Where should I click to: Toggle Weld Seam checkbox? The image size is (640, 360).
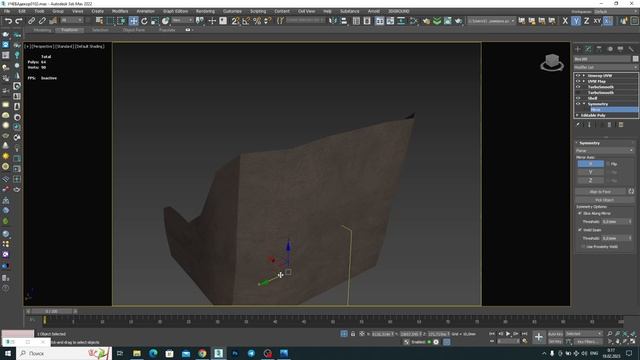click(x=580, y=230)
